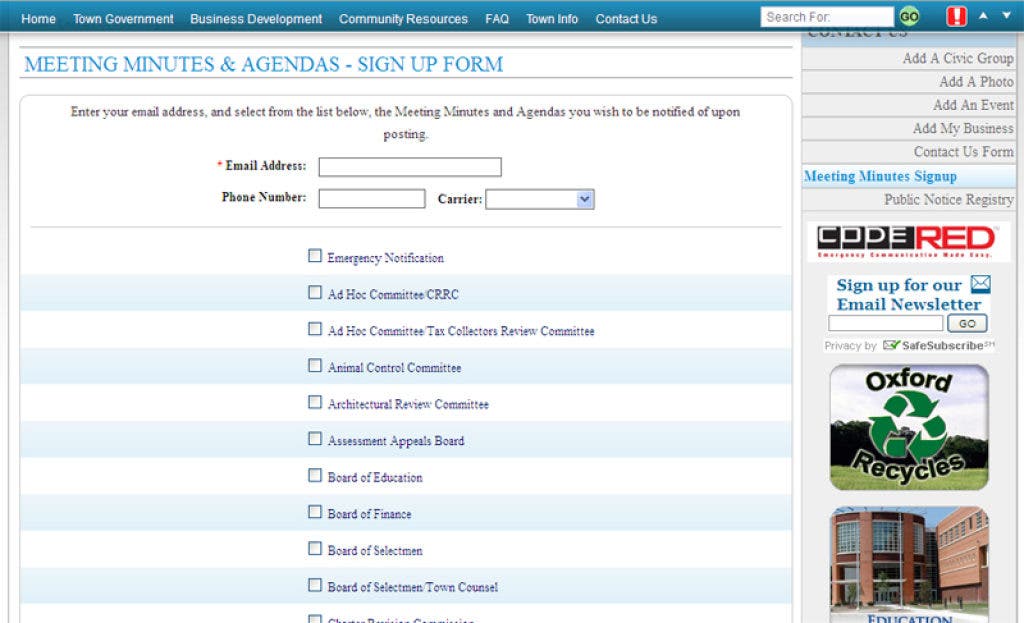Screen dimensions: 1024x623
Task: Click the SafeSubscribe privacy logo
Action: (938, 346)
